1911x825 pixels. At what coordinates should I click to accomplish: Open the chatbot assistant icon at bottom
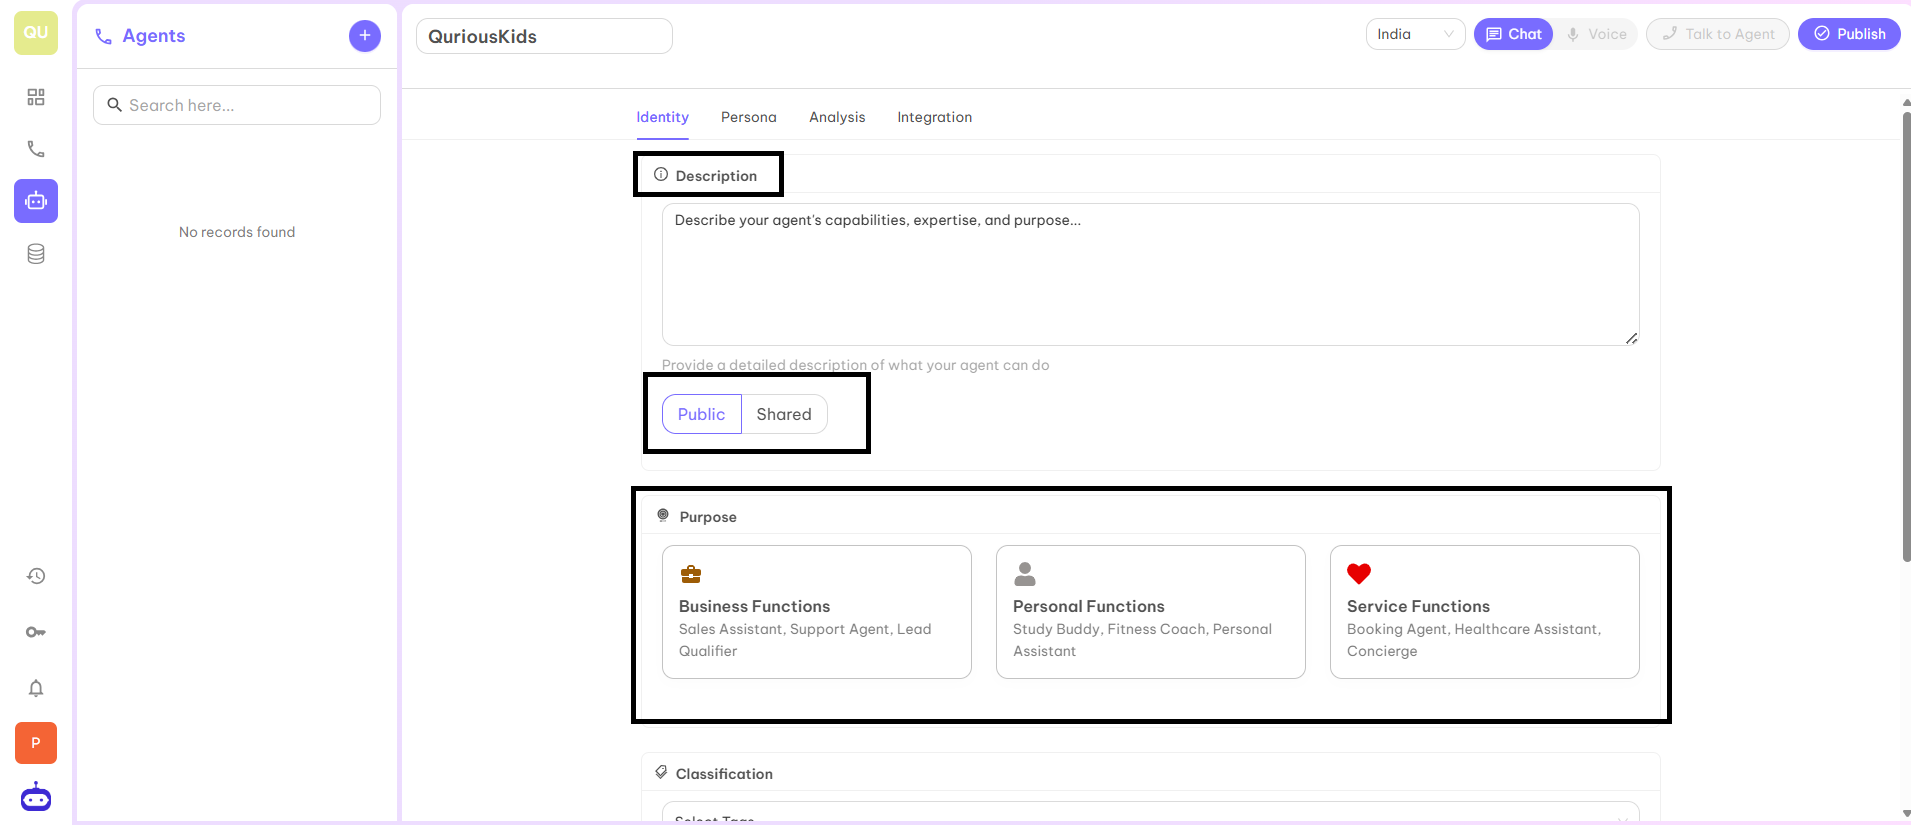tap(36, 797)
